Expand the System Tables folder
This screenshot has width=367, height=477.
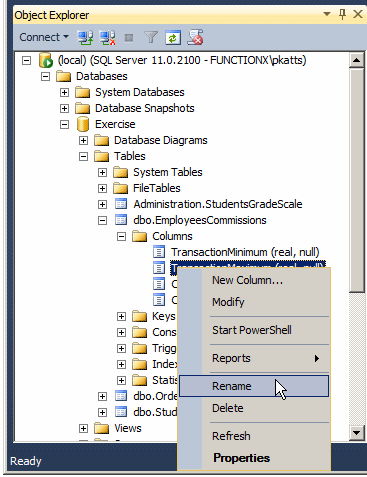tap(102, 172)
